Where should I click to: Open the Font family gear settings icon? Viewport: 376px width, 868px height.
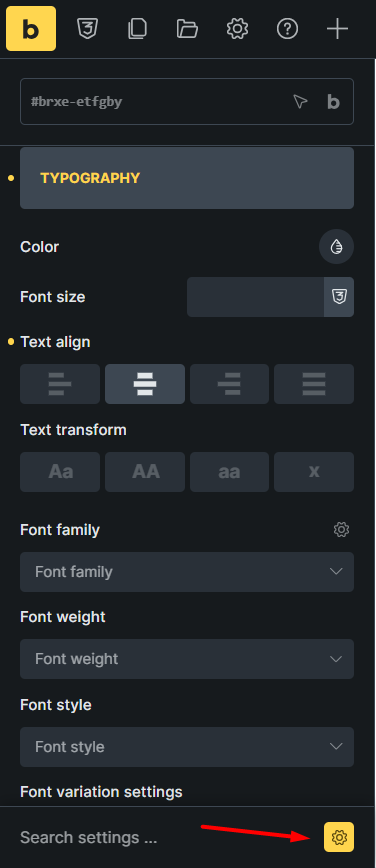[342, 530]
